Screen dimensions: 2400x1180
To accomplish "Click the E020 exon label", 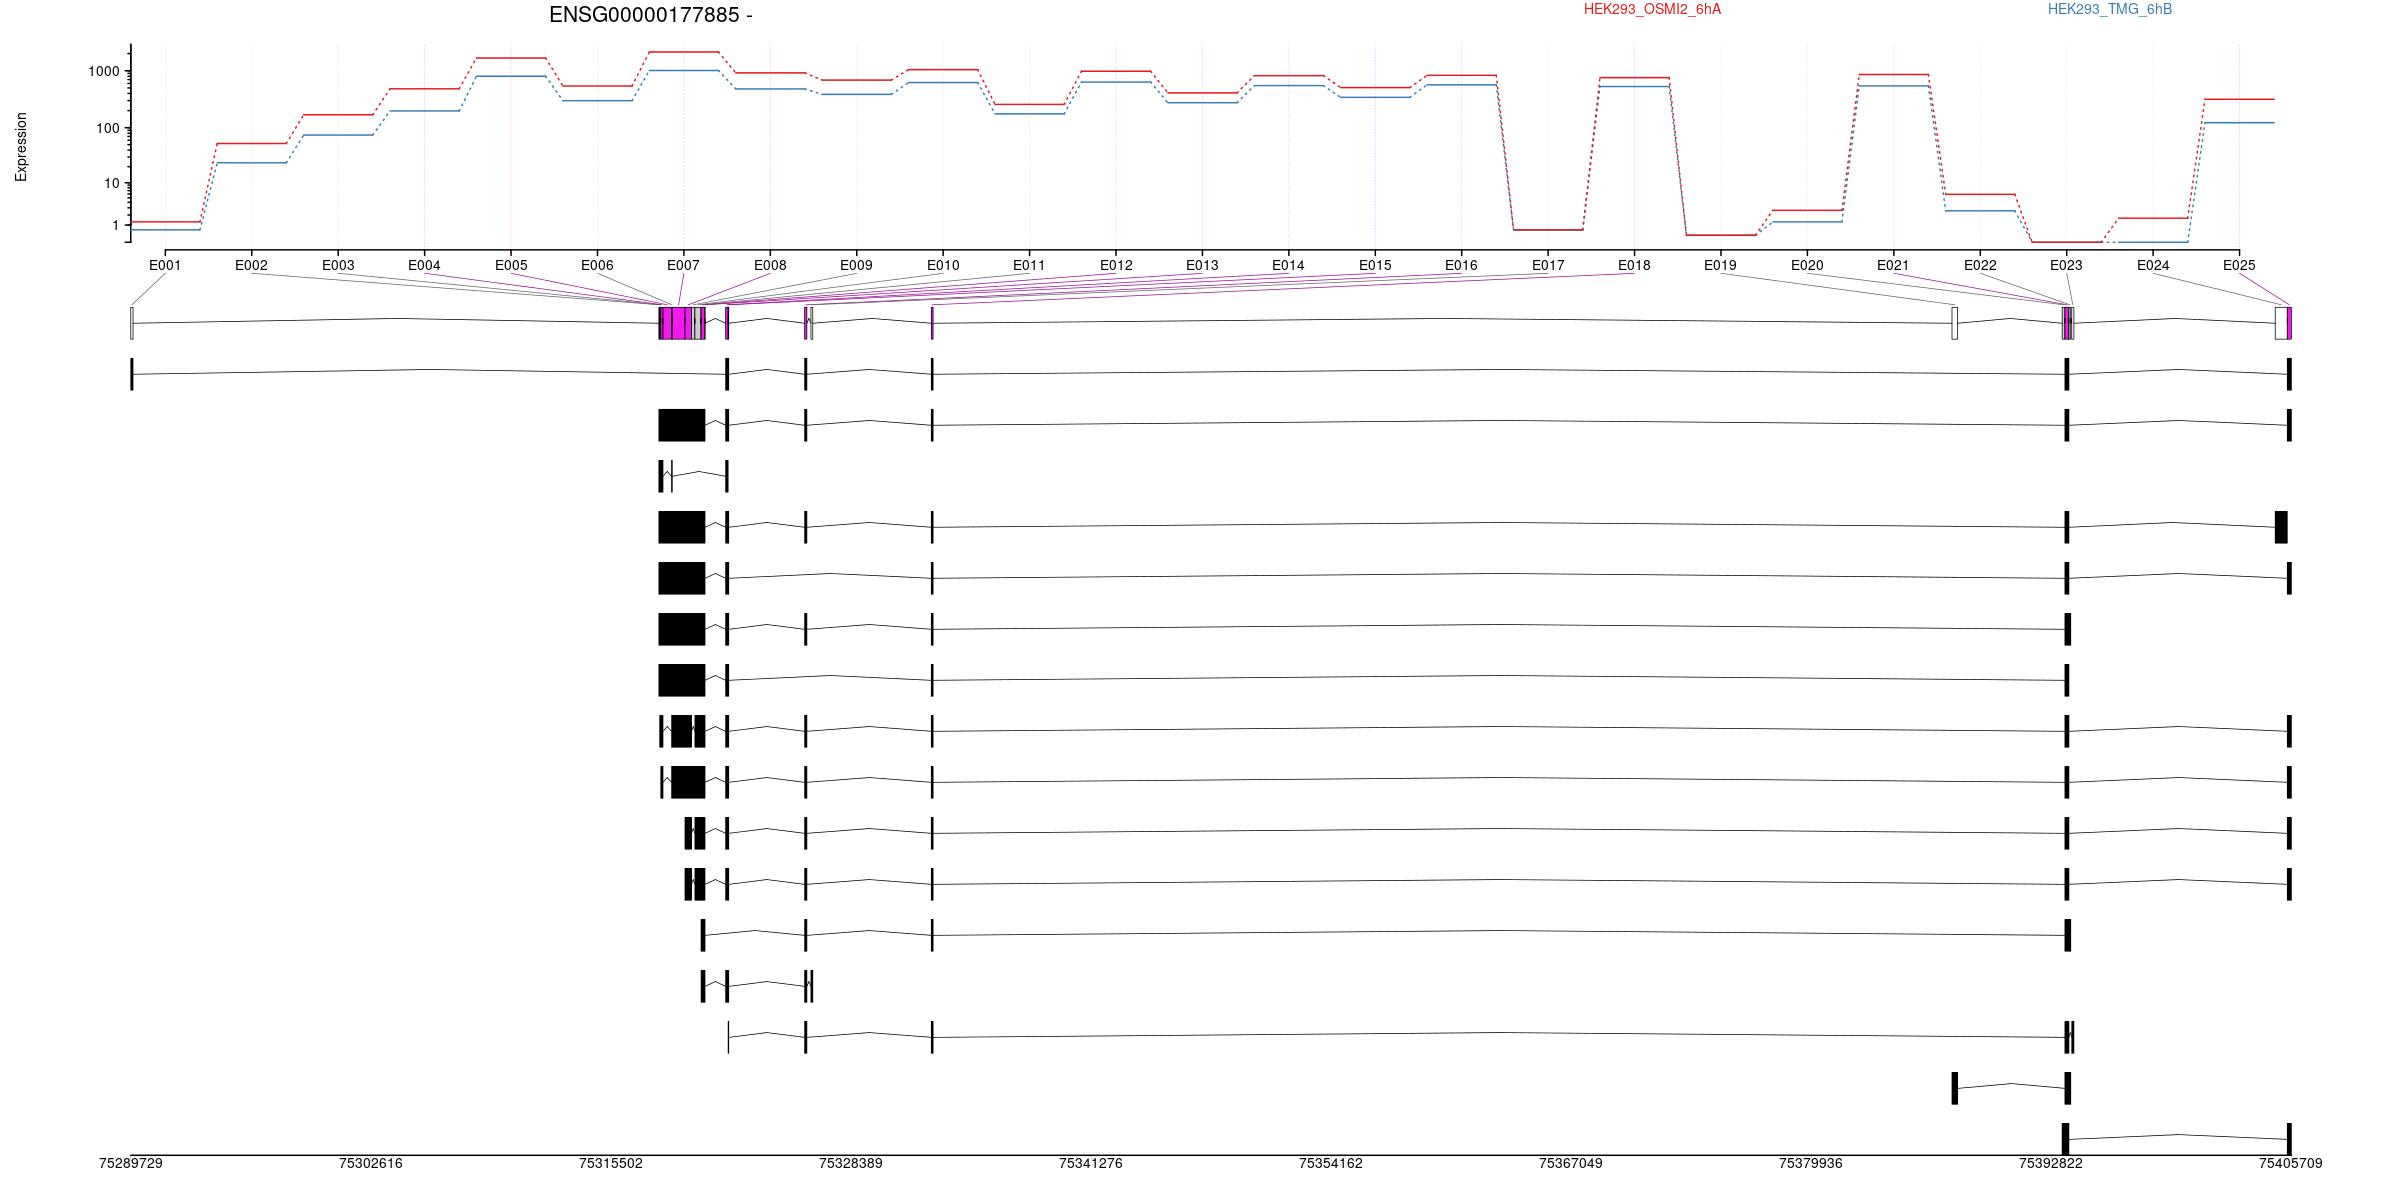I will 1807,266.
